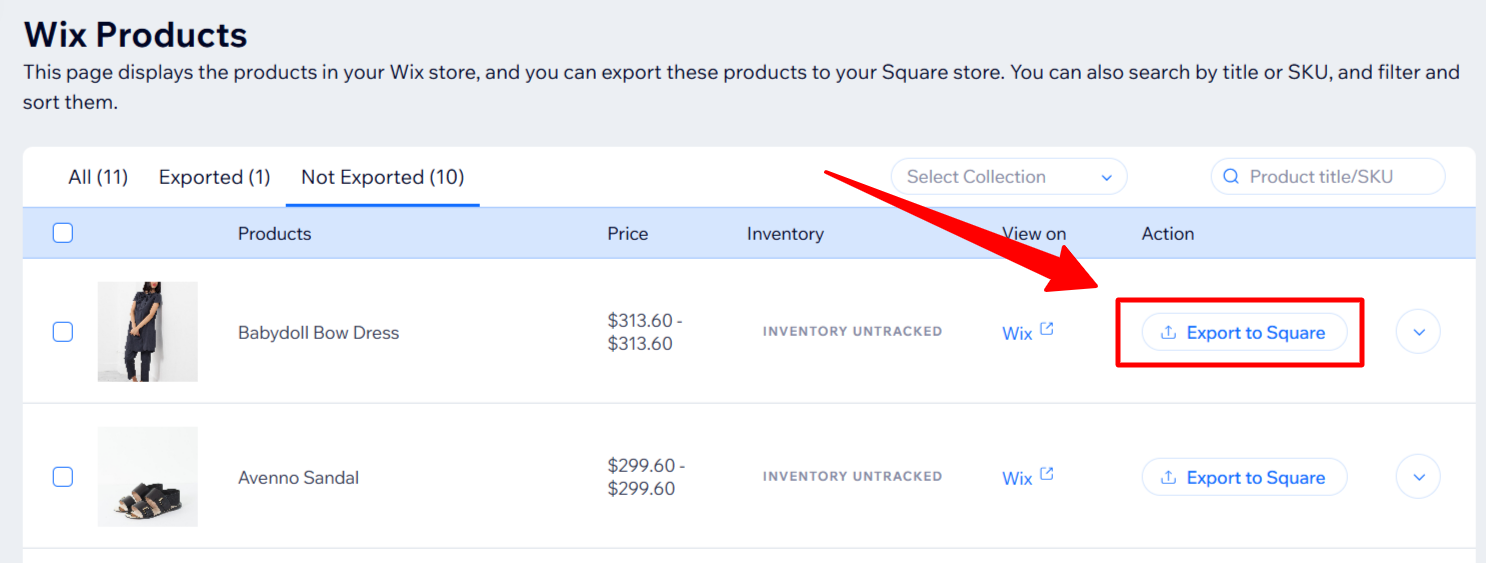Image resolution: width=1486 pixels, height=563 pixels.
Task: Export Avenno Sandal to Square
Action: coord(1245,478)
